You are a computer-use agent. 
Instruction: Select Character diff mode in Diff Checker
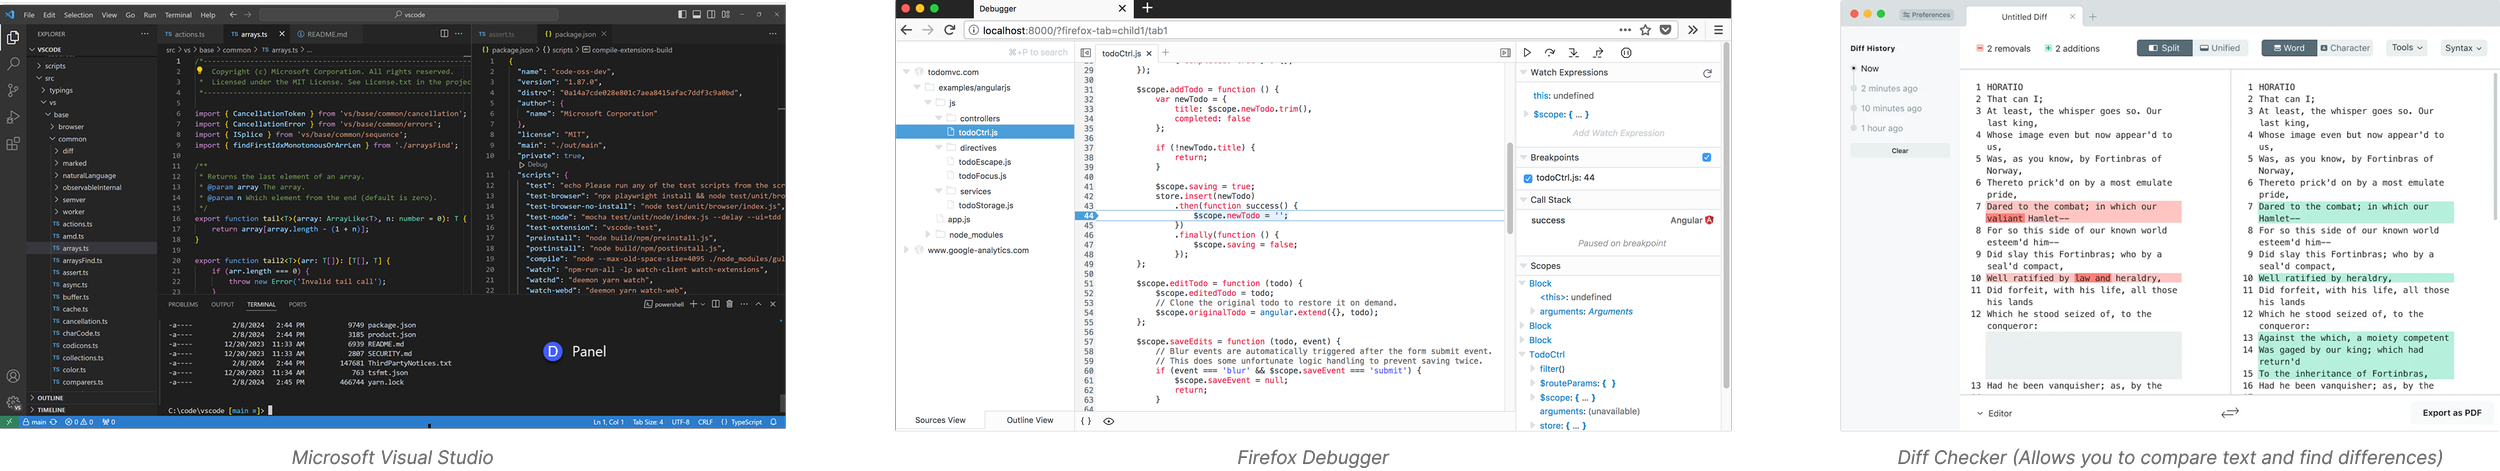pos(2345,48)
